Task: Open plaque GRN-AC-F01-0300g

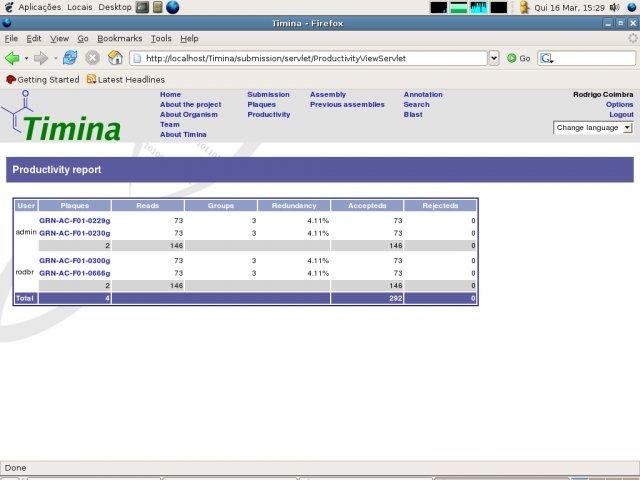Action: coord(75,260)
